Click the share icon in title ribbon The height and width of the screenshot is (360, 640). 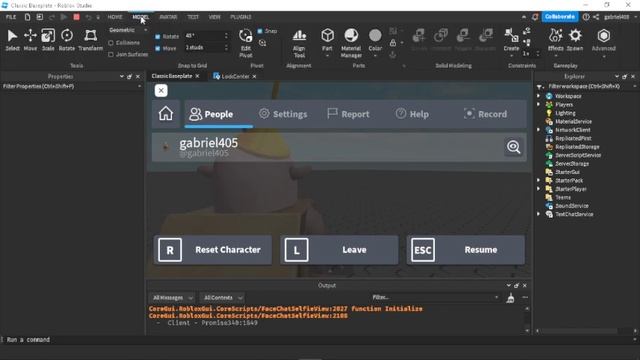tap(596, 17)
